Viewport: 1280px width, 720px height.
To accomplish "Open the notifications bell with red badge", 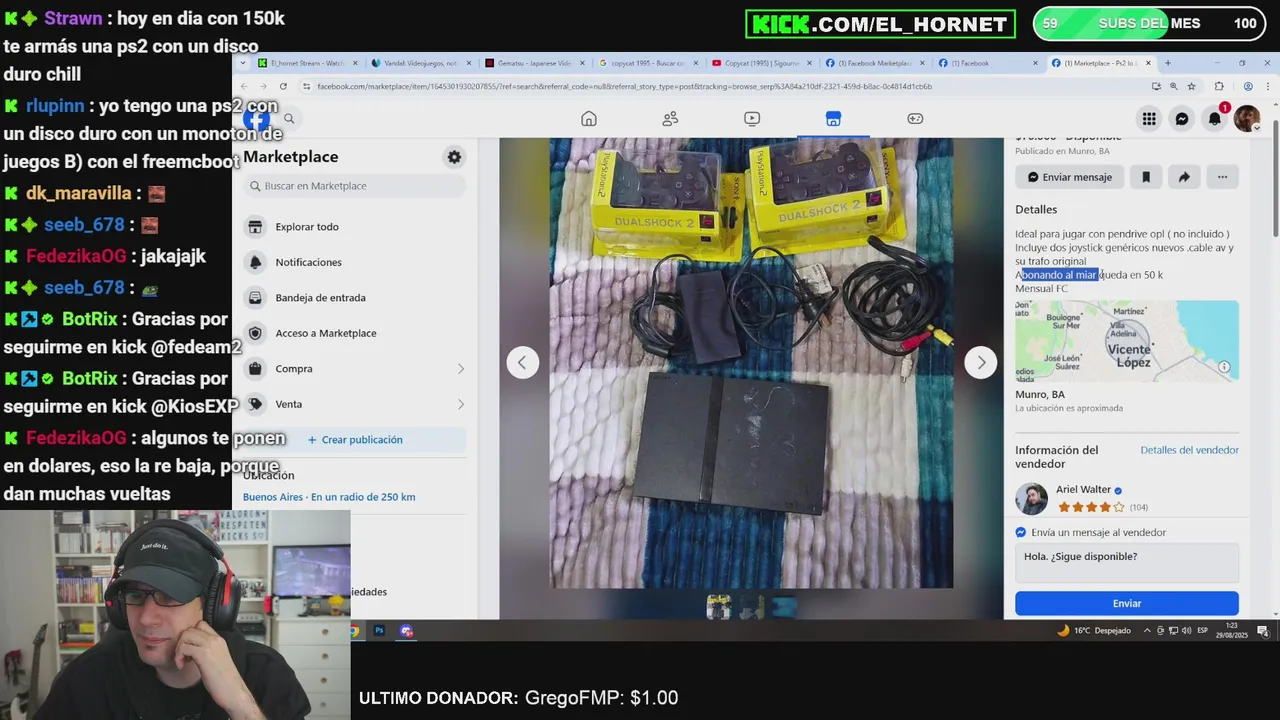I will (x=1215, y=118).
